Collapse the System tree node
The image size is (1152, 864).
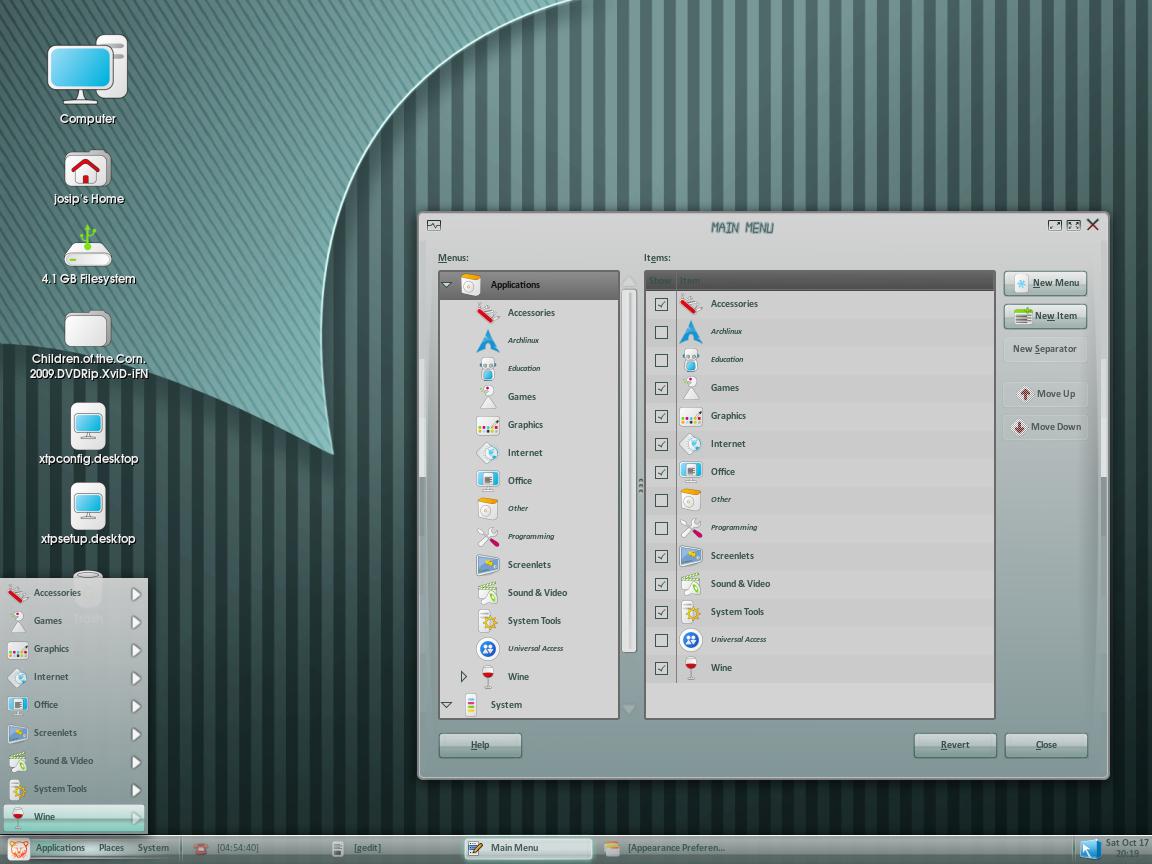tap(446, 705)
